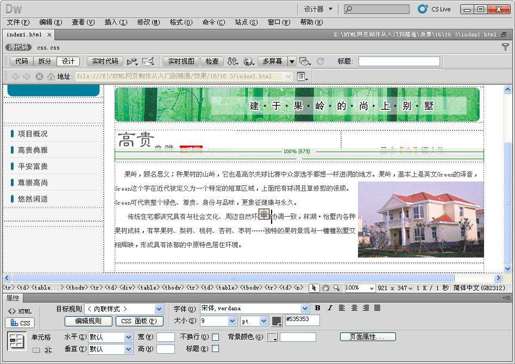This screenshot has width=515, height=364.
Task: Justify text in Properties panel
Action: 377,308
